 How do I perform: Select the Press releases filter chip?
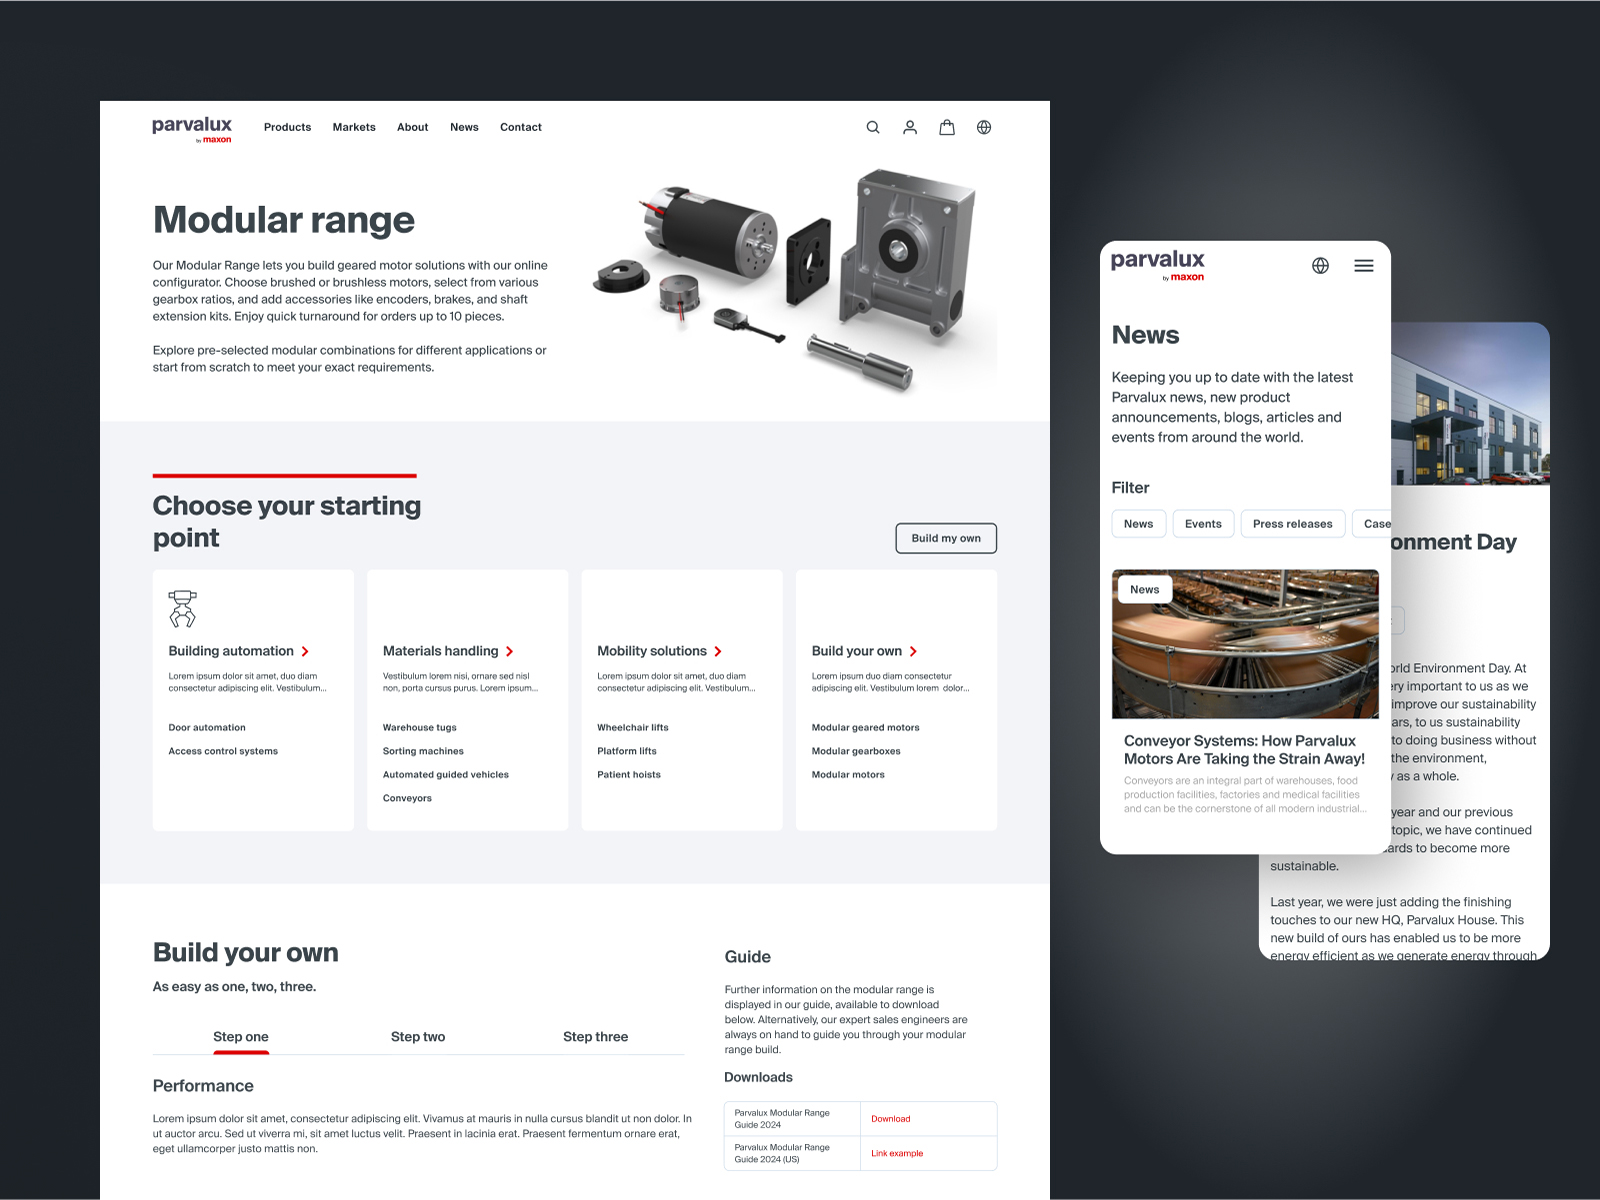tap(1292, 524)
